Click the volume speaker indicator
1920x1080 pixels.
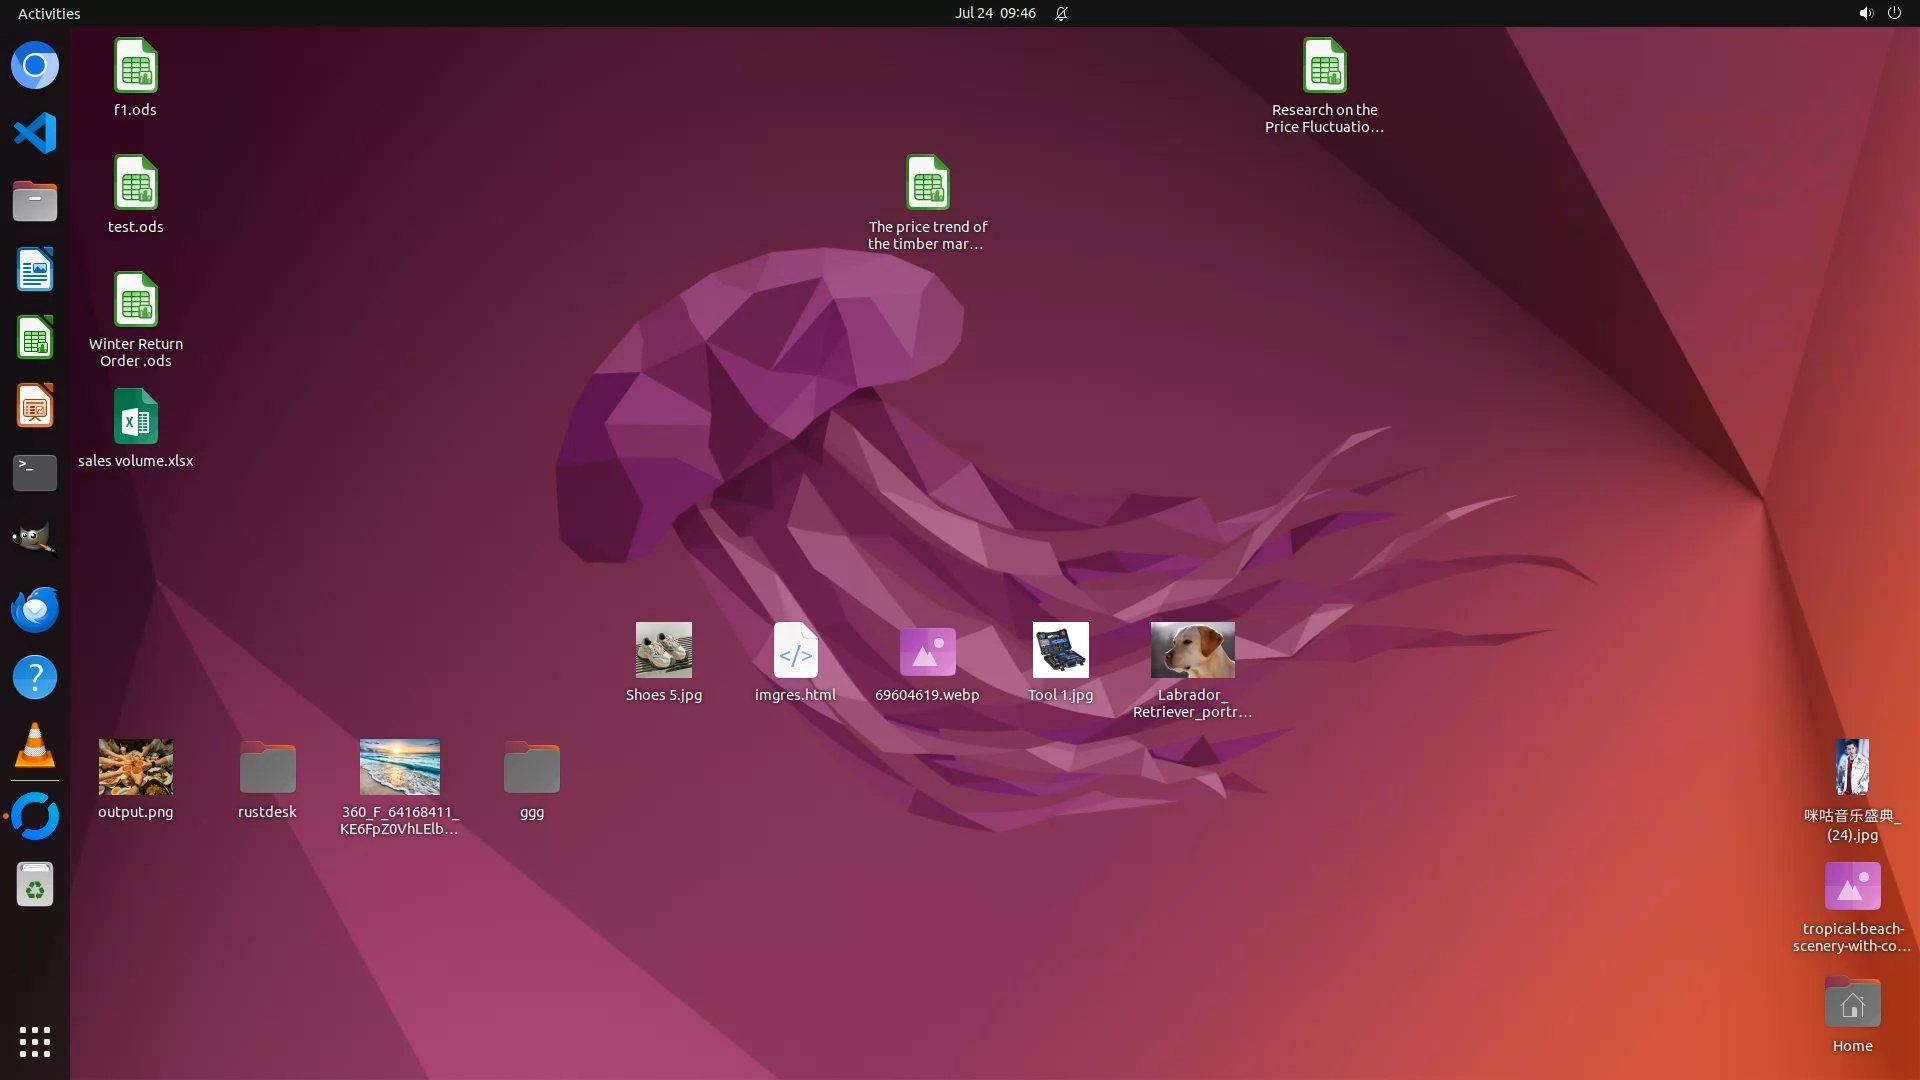[1865, 13]
